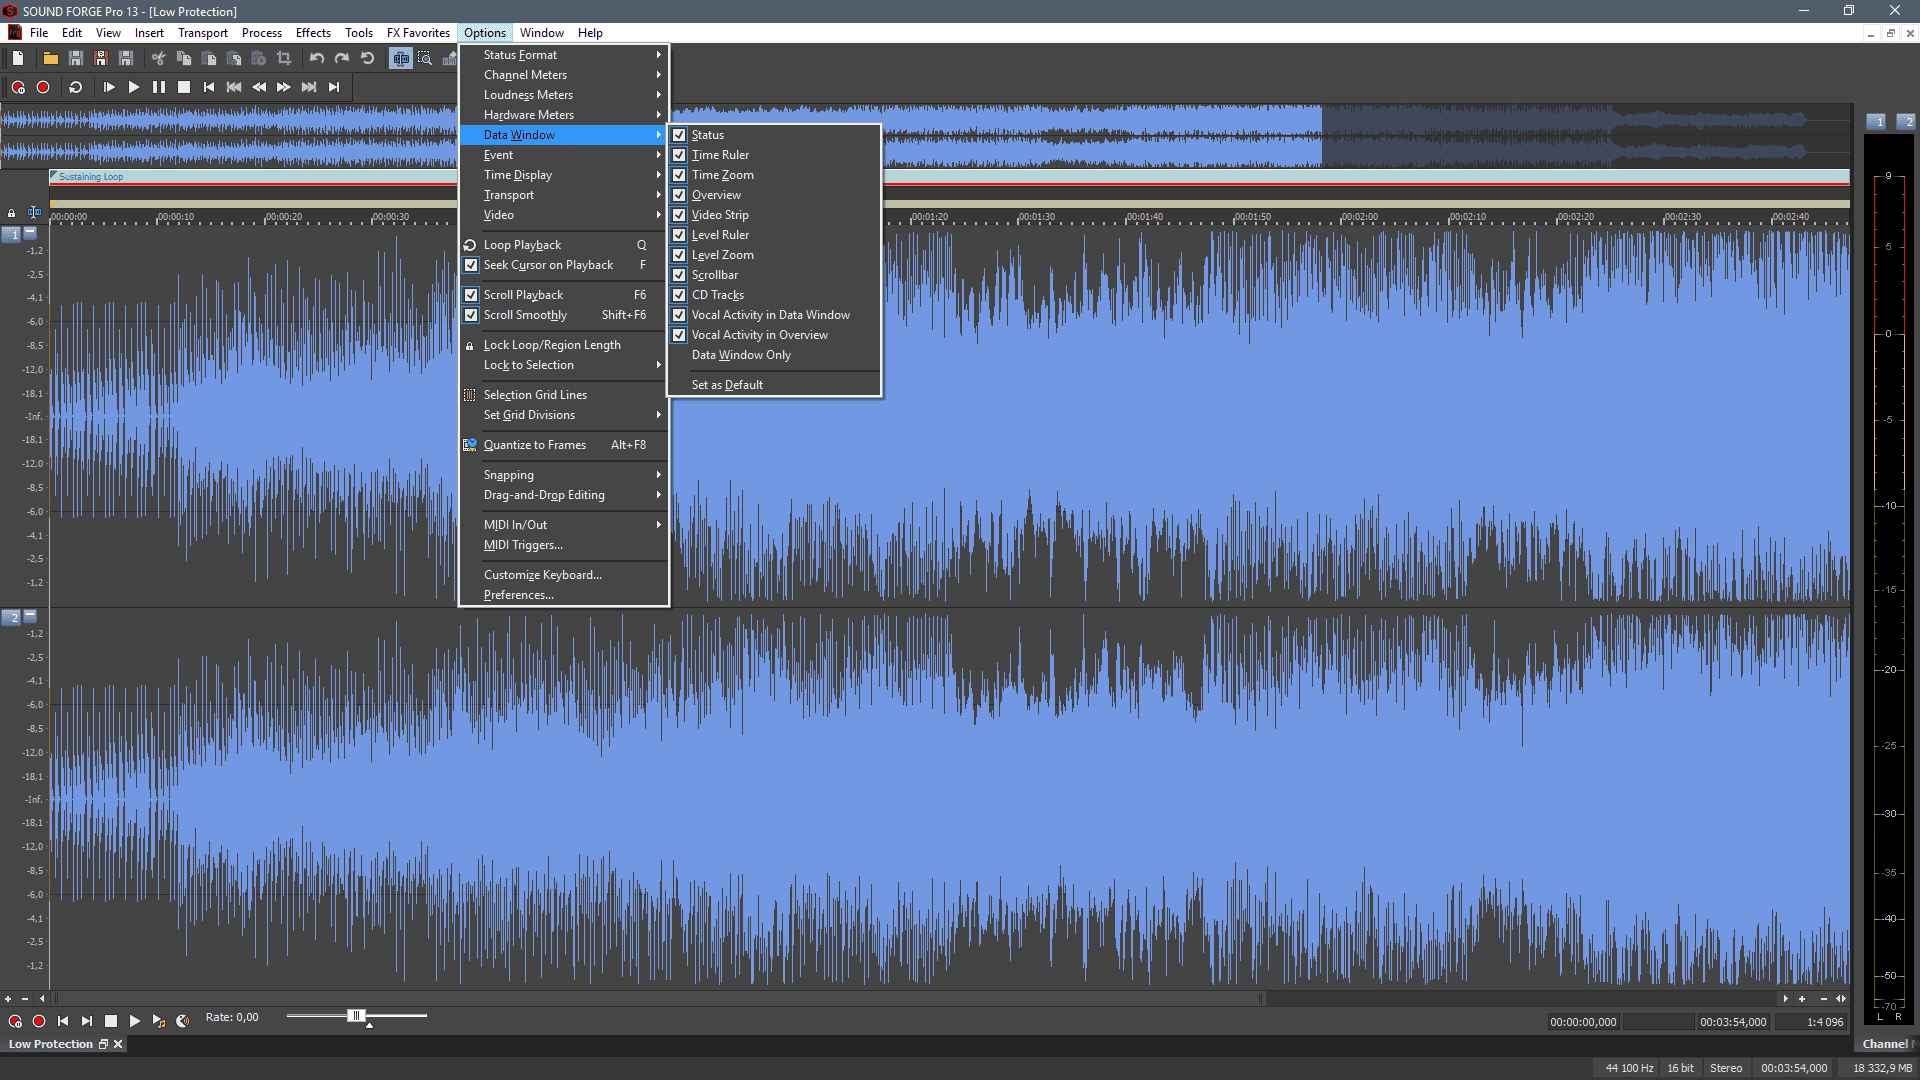Viewport: 1920px width, 1080px height.
Task: Click Go to Start in data window transport
Action: click(63, 1021)
